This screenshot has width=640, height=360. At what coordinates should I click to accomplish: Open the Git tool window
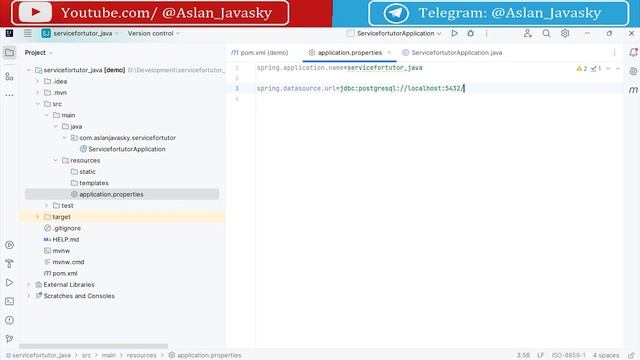pos(9,339)
